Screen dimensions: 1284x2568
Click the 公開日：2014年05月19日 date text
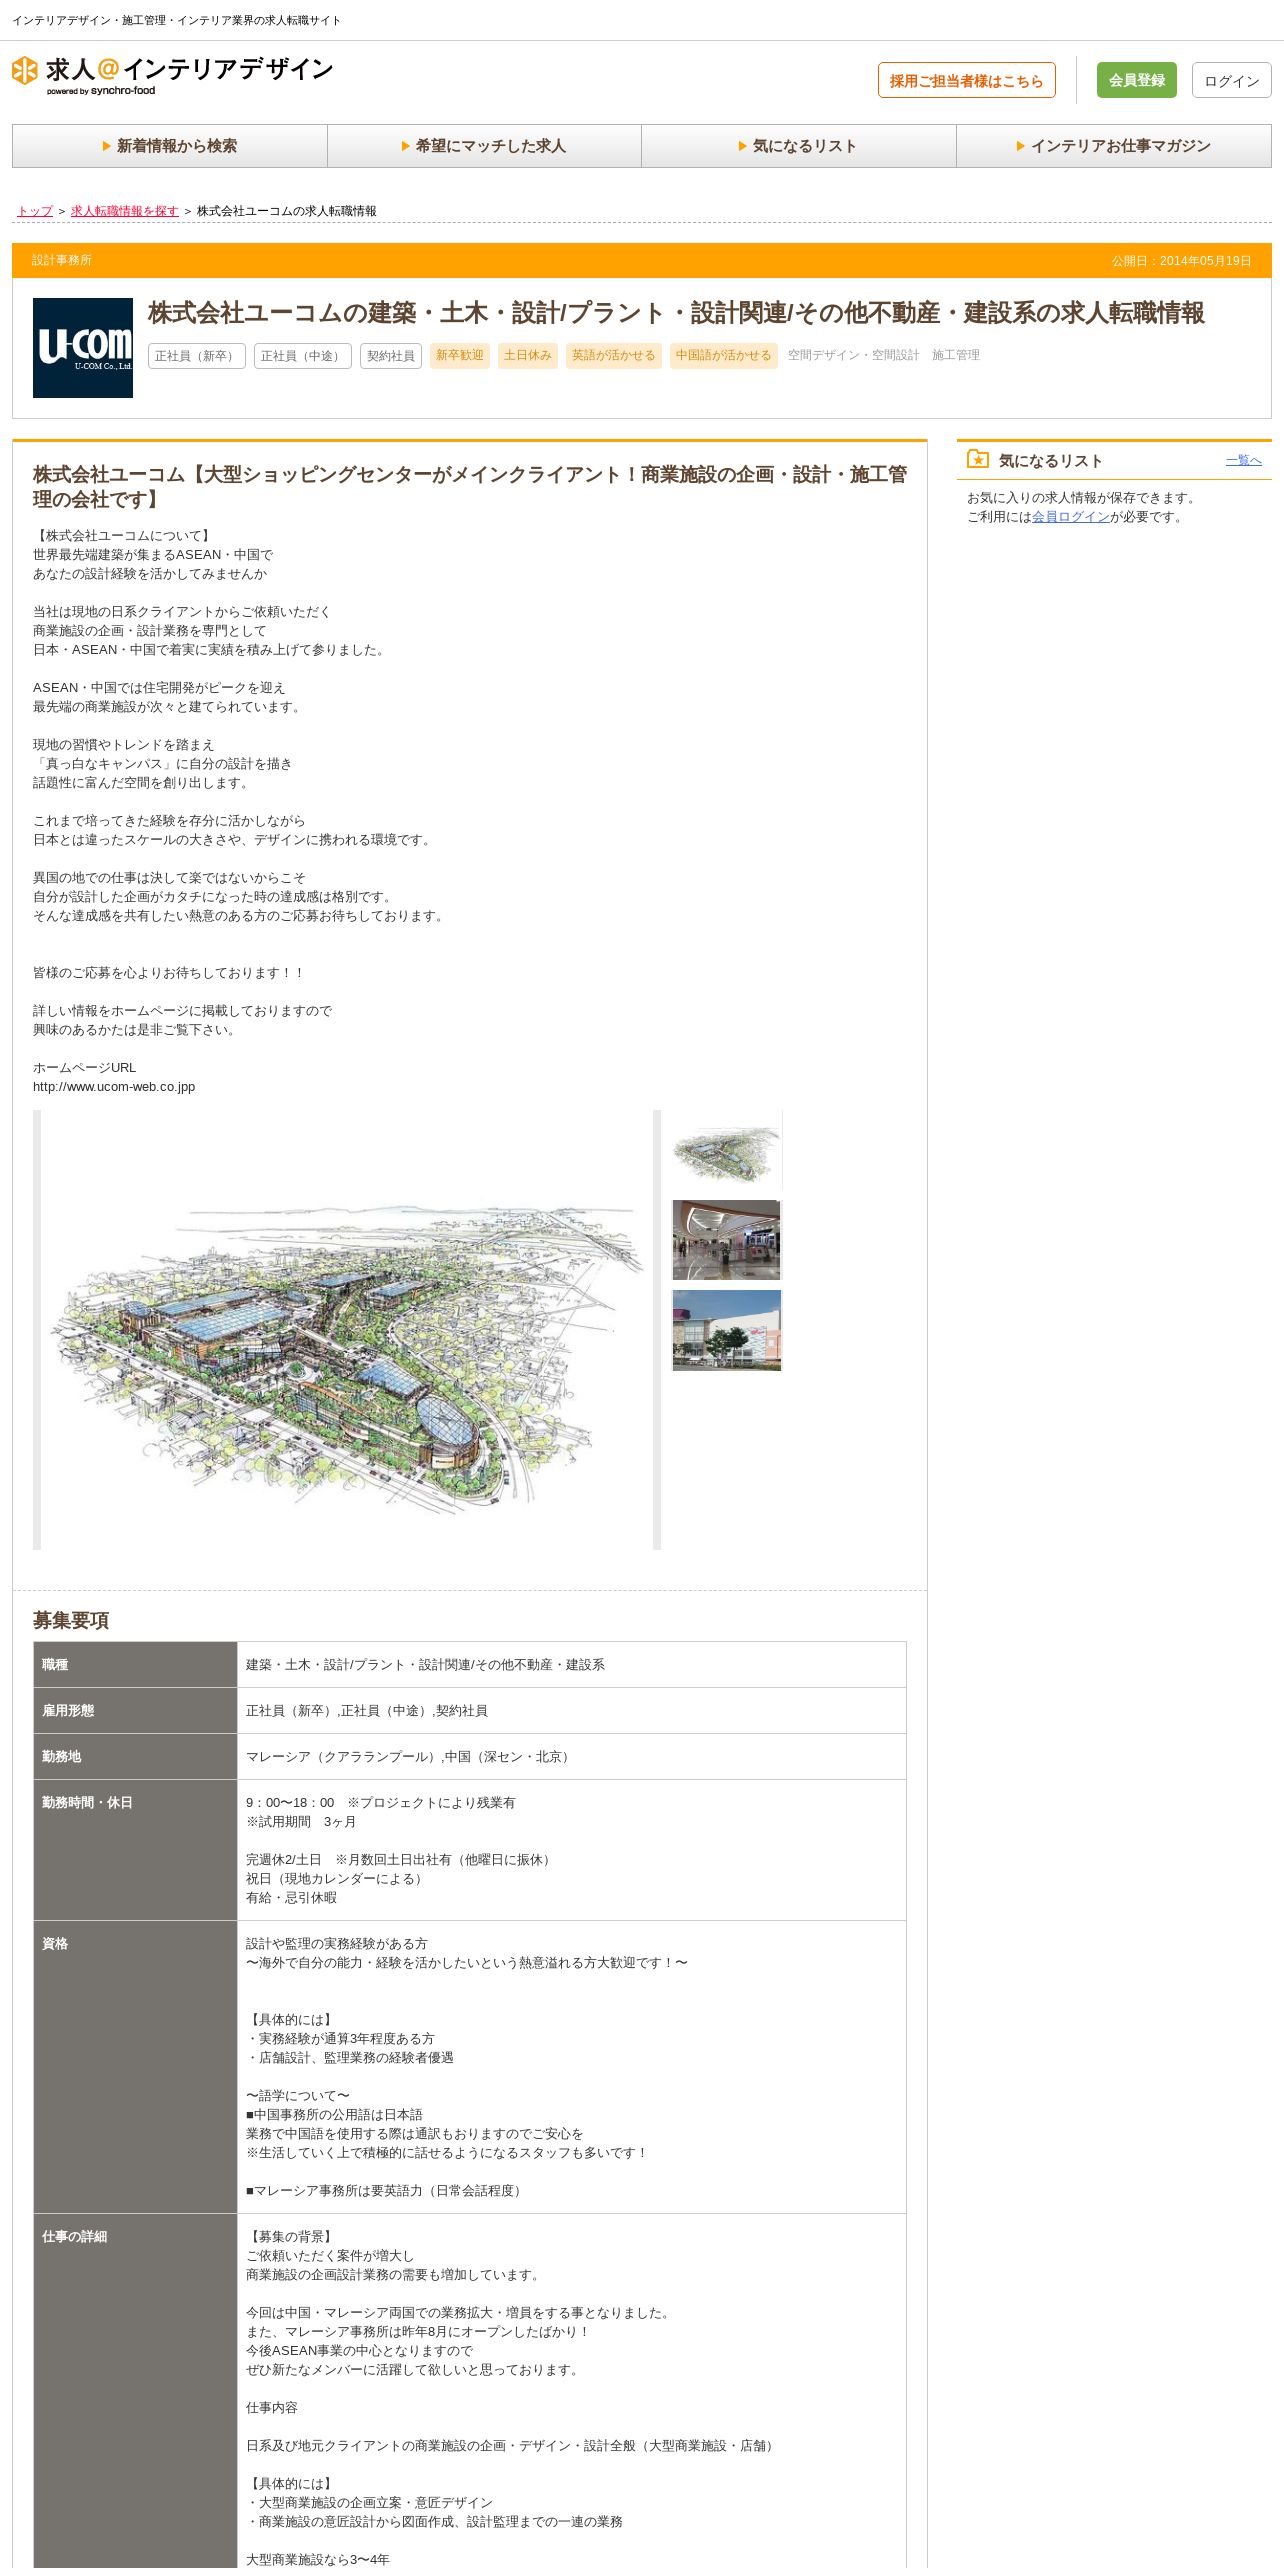click(x=1182, y=261)
